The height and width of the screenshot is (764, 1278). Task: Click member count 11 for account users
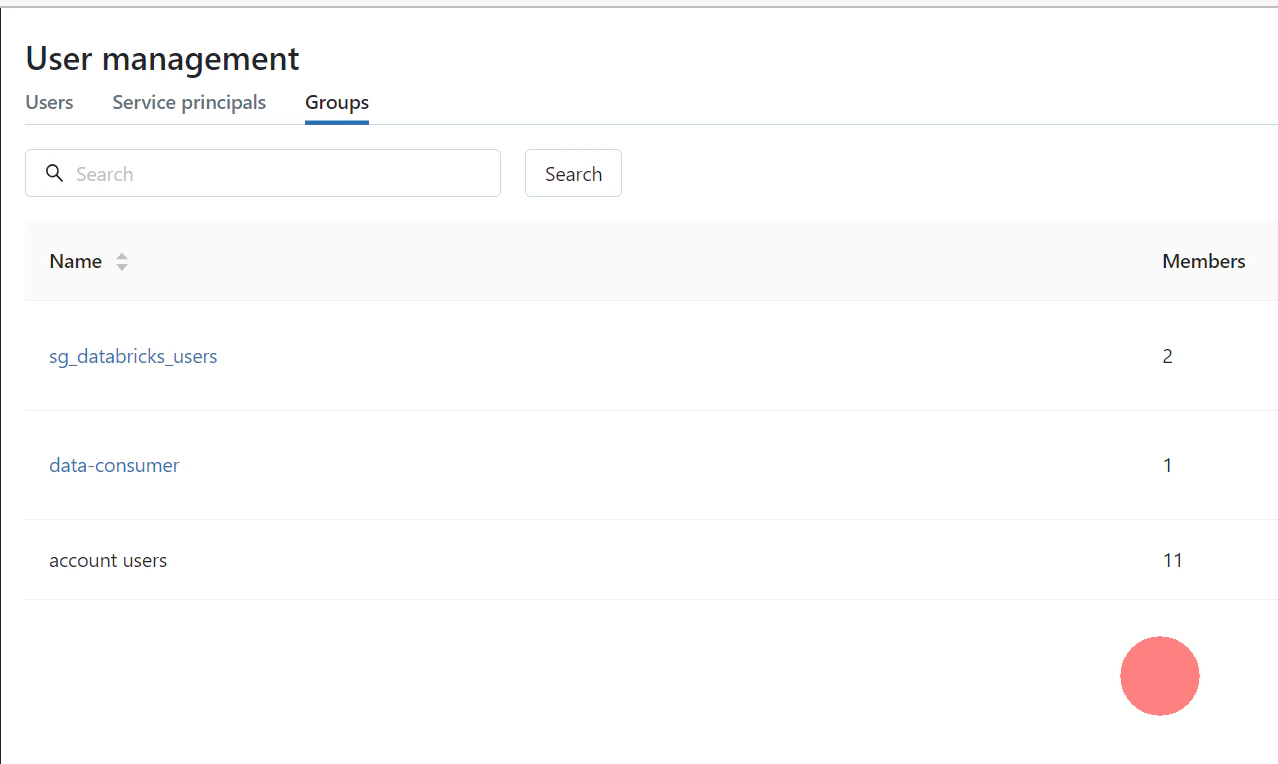1172,560
